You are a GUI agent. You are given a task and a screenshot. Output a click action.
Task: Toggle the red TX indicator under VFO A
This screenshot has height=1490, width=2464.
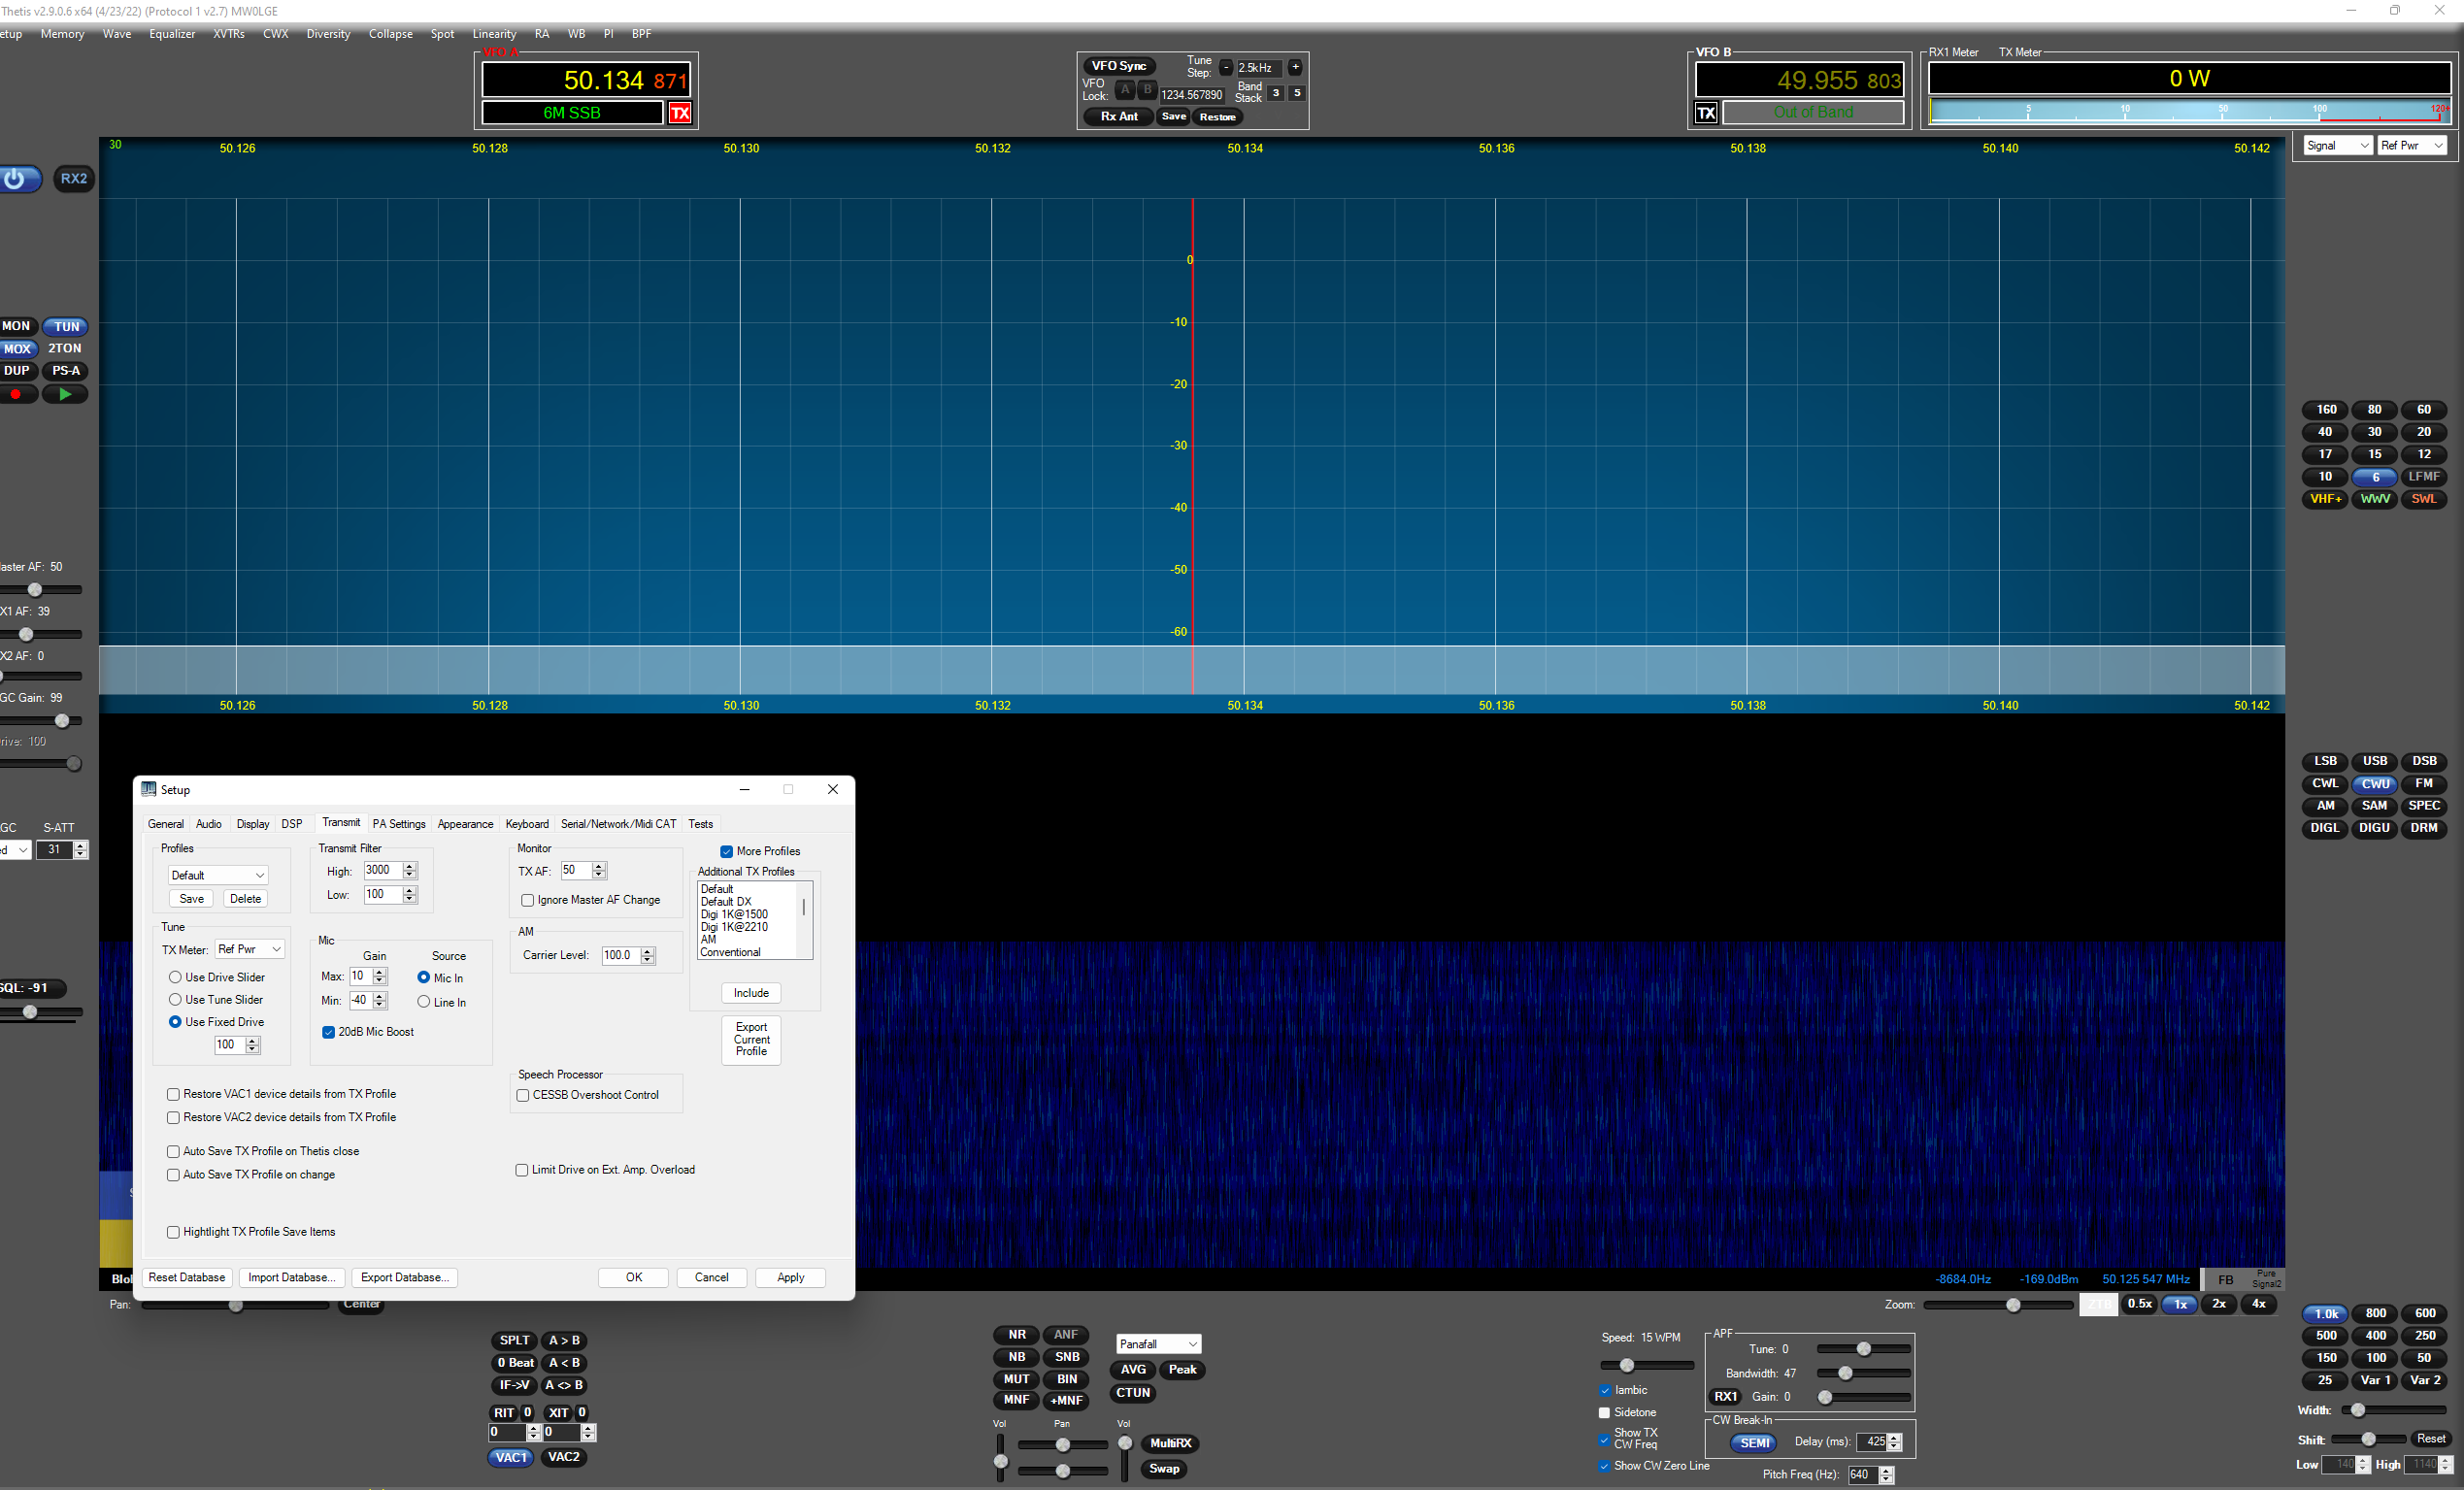click(x=680, y=113)
